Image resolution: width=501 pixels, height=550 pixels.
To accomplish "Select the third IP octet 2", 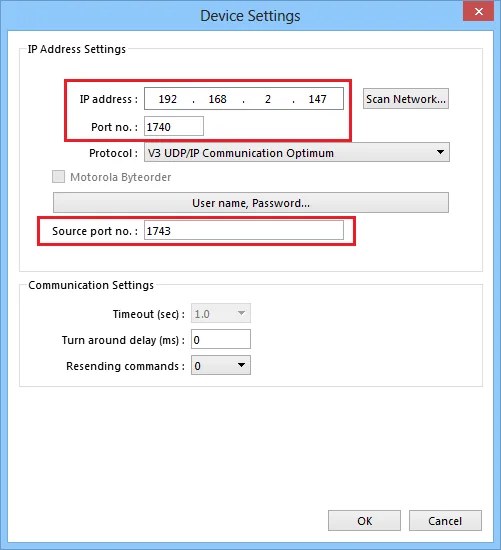I will (268, 99).
